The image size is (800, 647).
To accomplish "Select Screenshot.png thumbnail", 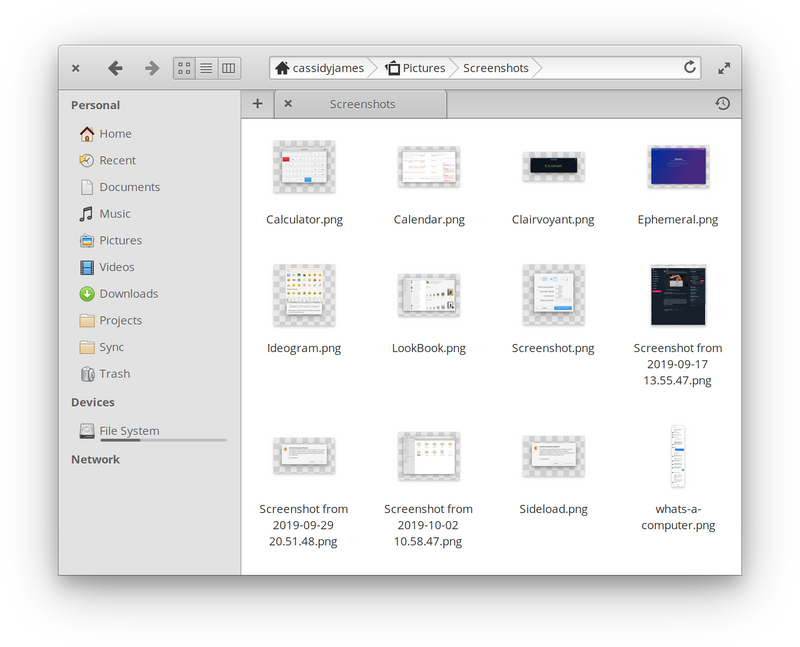I will (x=553, y=295).
